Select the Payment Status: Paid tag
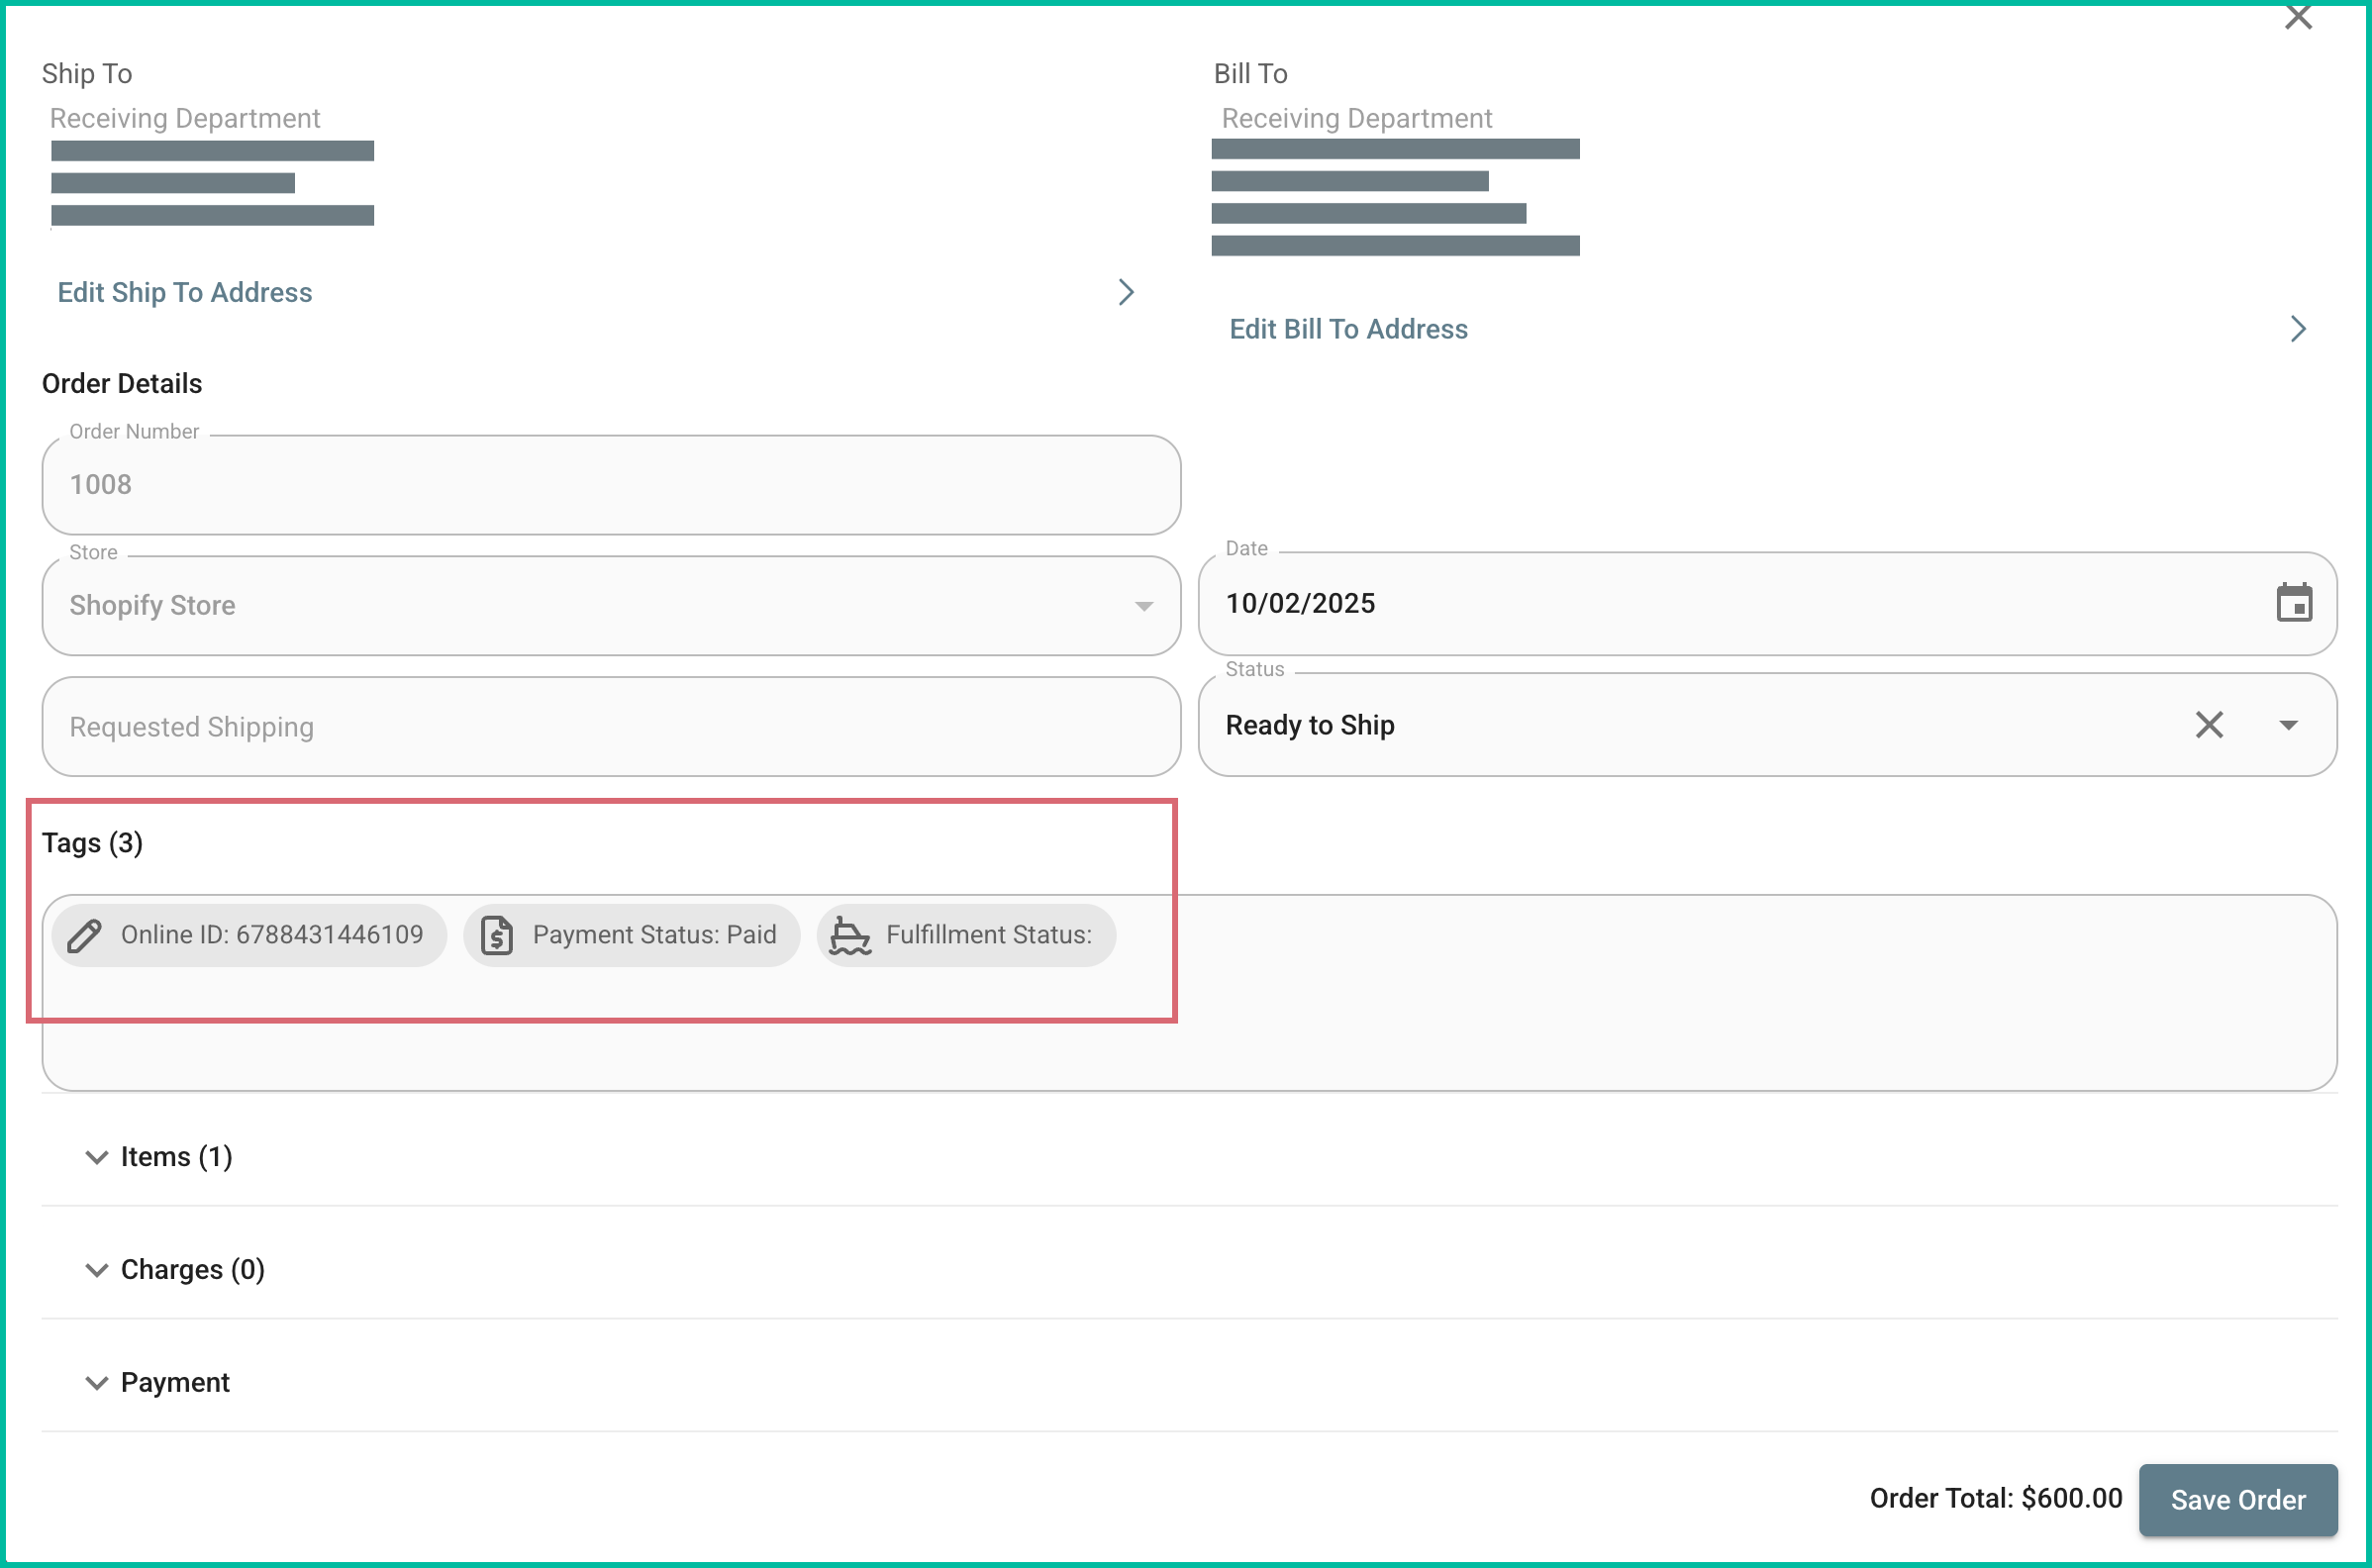The height and width of the screenshot is (1568, 2372). point(631,935)
